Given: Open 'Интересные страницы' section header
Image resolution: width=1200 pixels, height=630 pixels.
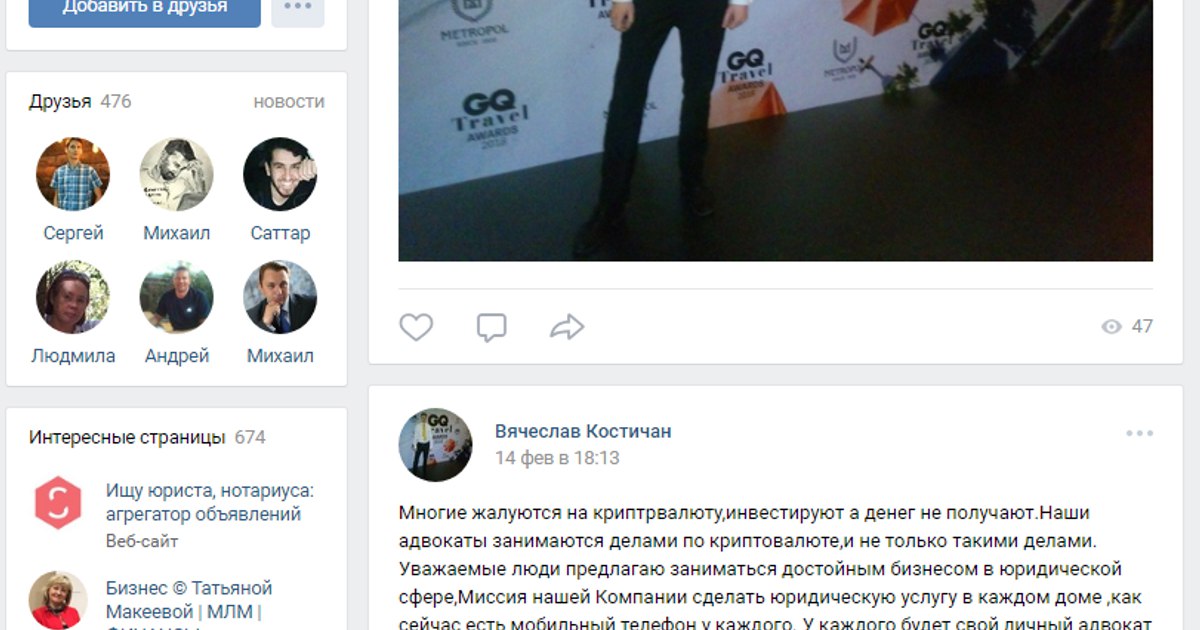Looking at the screenshot, I should [x=127, y=438].
